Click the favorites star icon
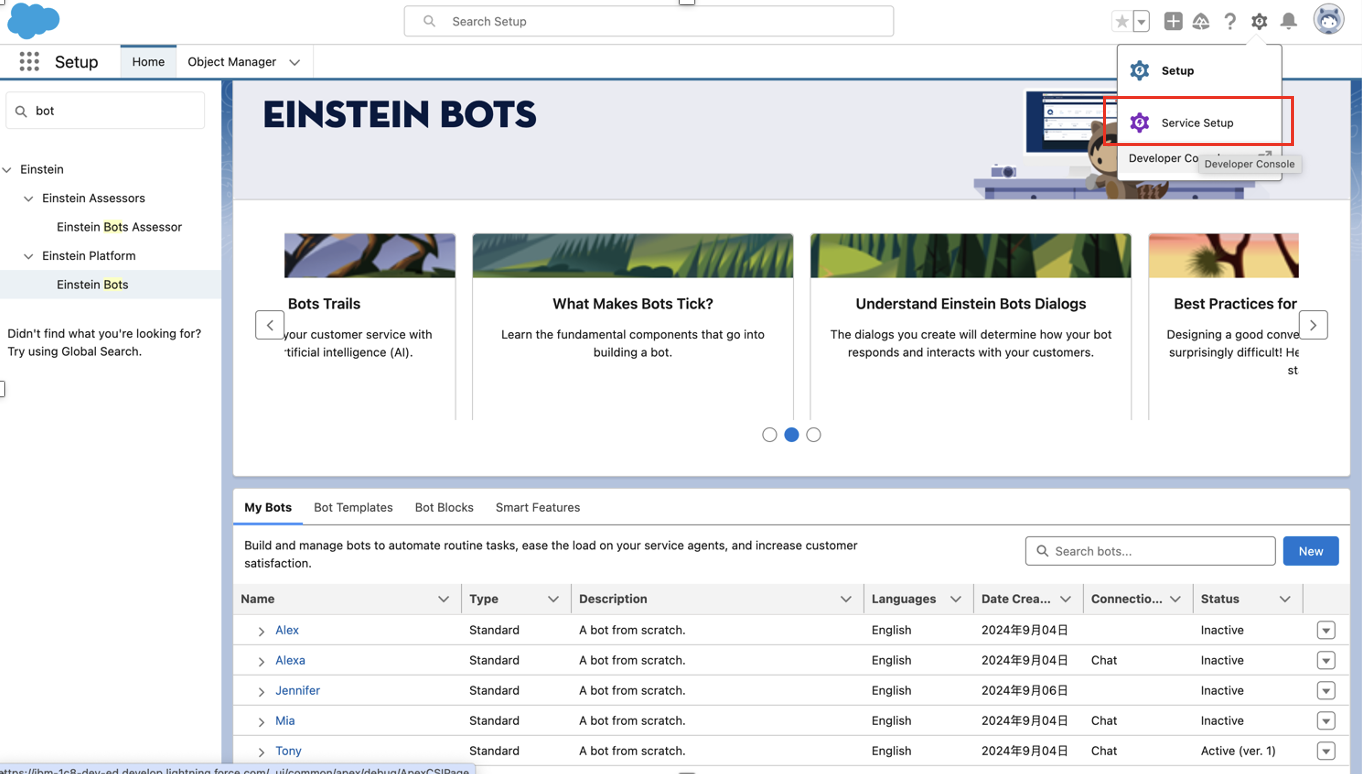 [1122, 21]
